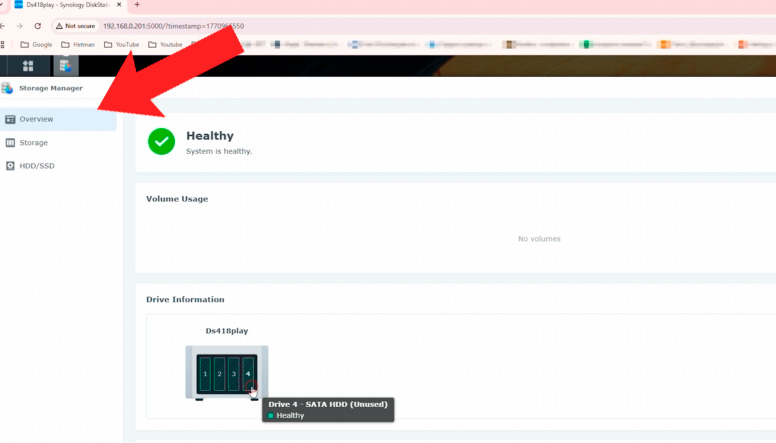This screenshot has width=776, height=443.
Task: Open the HDD/SSD section
Action: click(58, 166)
